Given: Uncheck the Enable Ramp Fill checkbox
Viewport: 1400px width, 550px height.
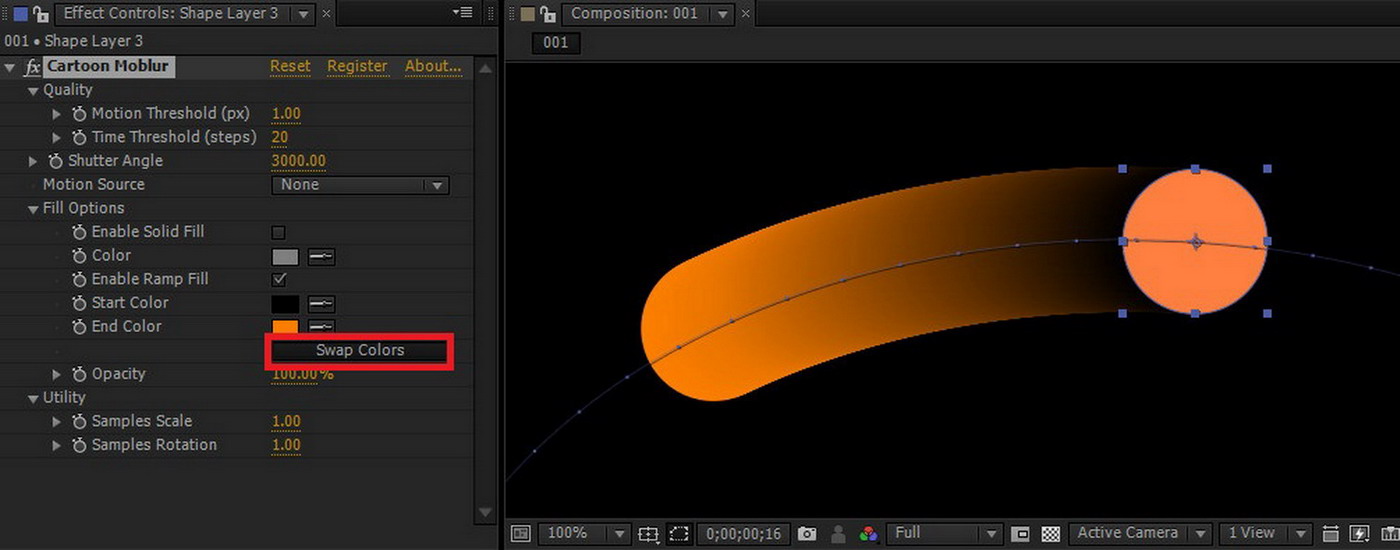Looking at the screenshot, I should pyautogui.click(x=279, y=280).
